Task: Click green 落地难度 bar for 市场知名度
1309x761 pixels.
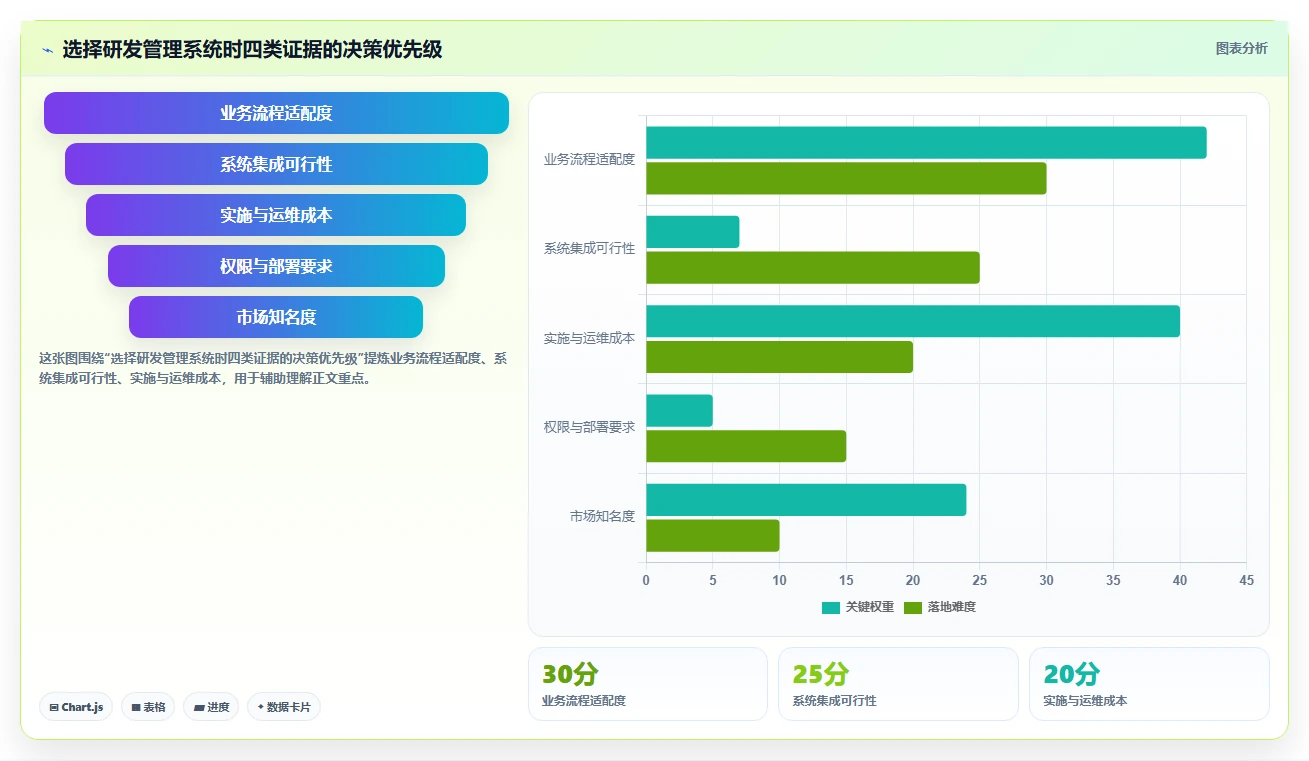Action: tap(712, 536)
